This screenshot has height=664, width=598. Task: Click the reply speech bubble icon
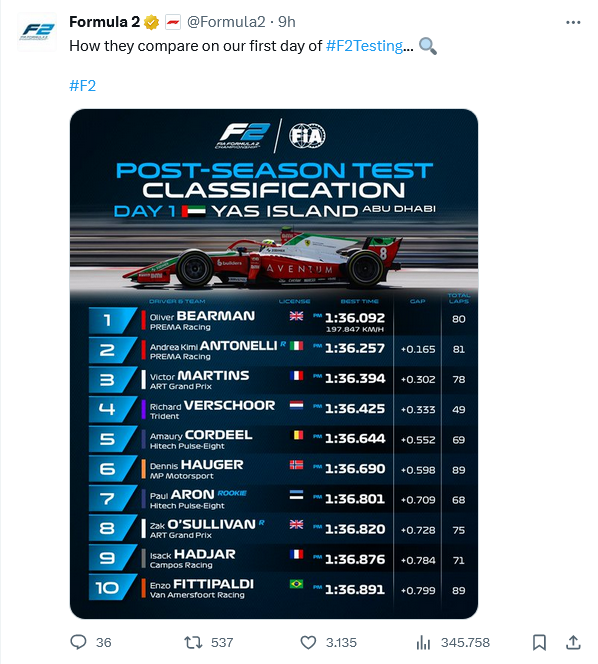[78, 642]
